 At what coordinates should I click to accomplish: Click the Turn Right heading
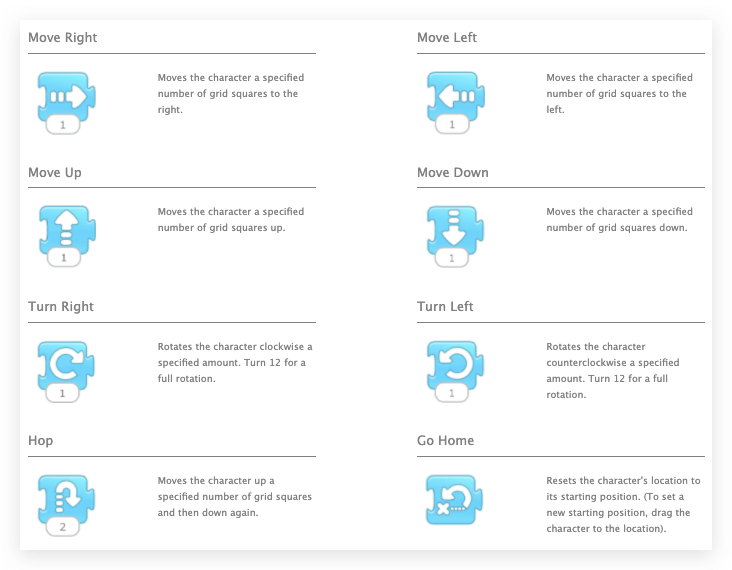click(x=61, y=307)
